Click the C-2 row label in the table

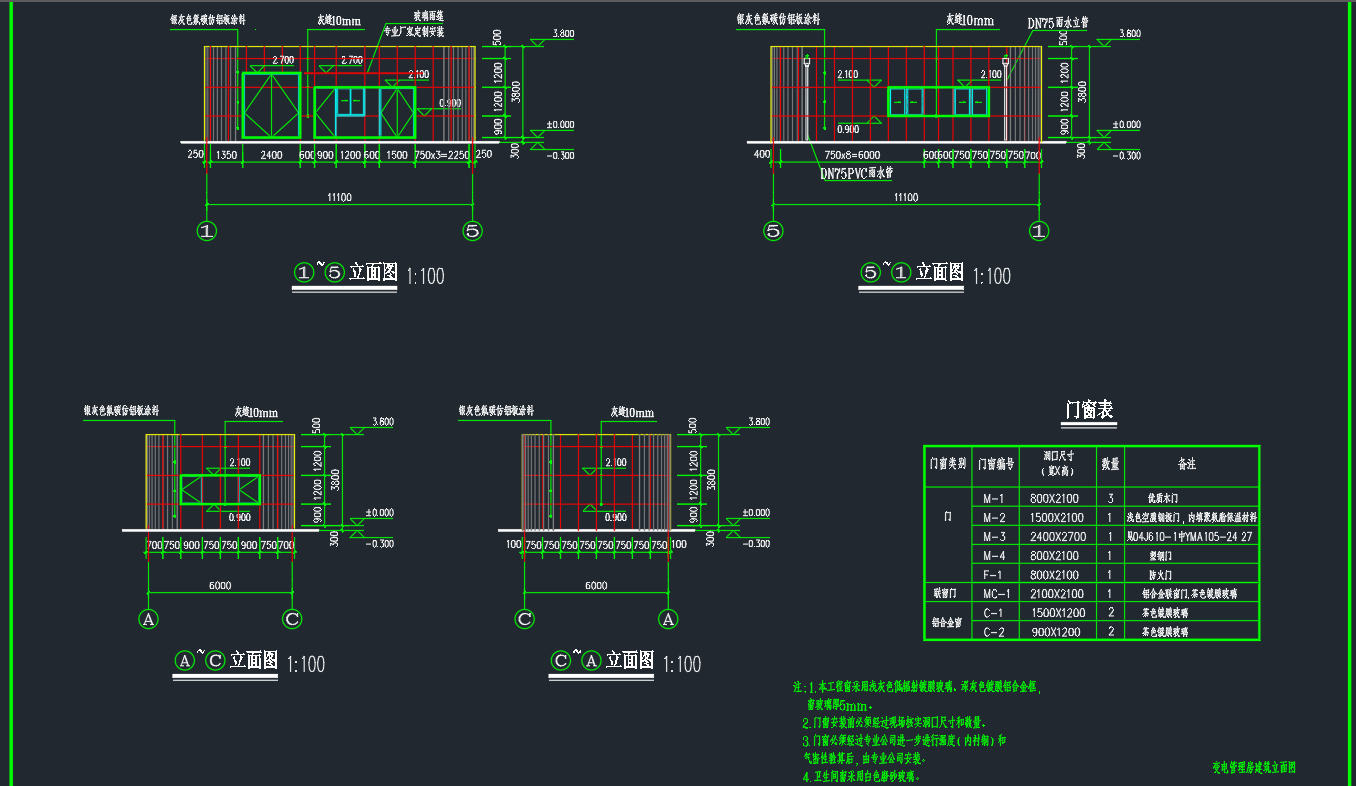(993, 631)
